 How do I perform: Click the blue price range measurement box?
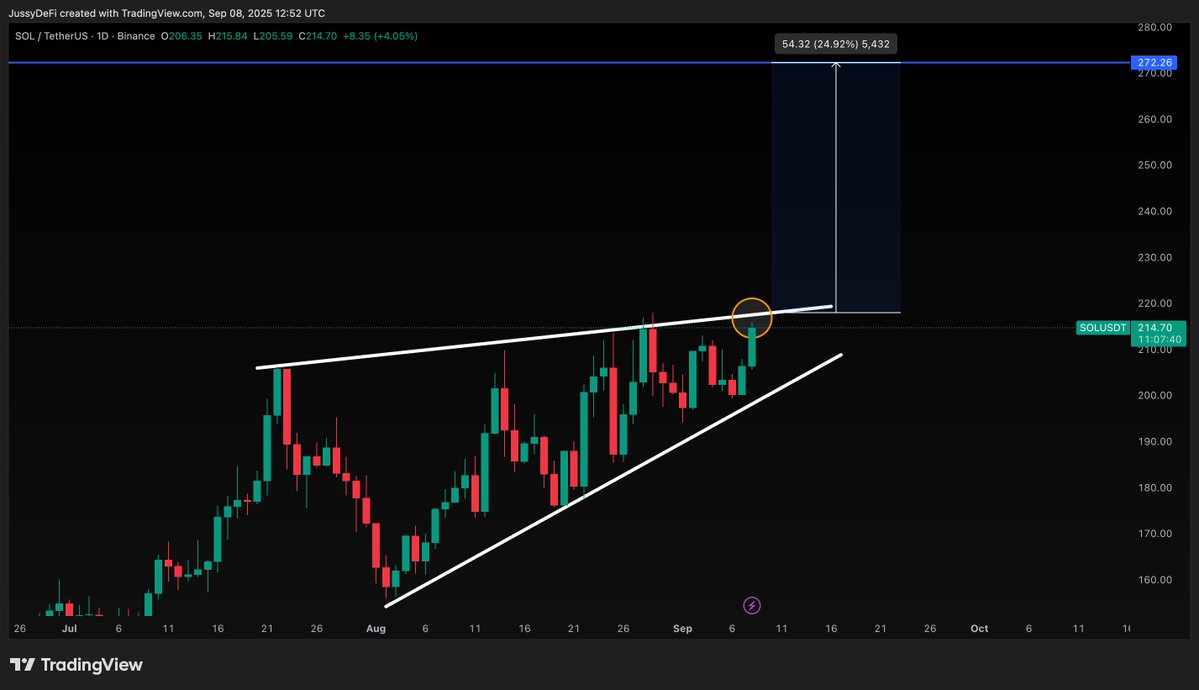[x=835, y=187]
